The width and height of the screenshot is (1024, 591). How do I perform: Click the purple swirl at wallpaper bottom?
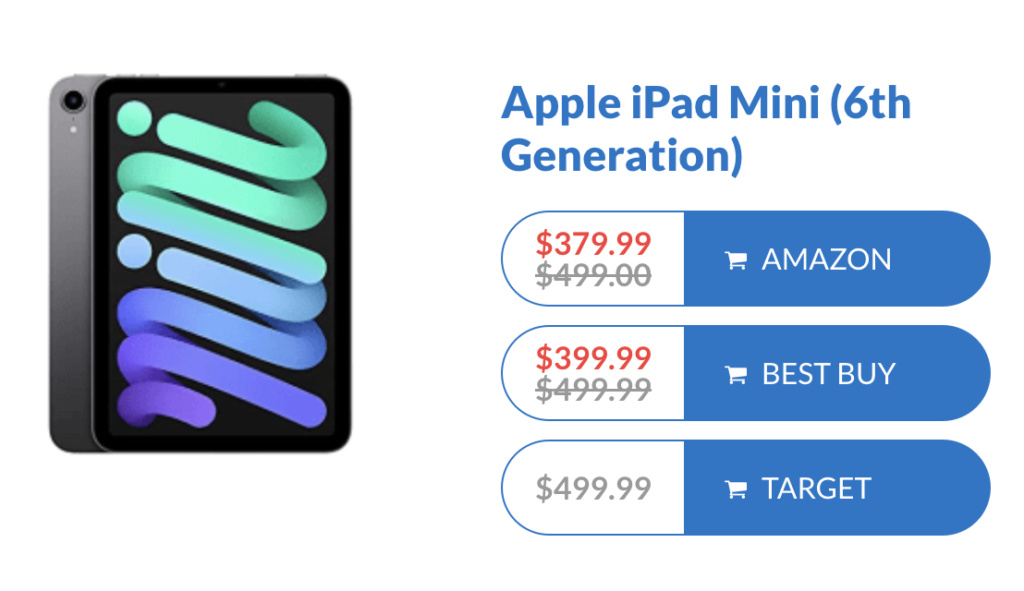pyautogui.click(x=166, y=405)
